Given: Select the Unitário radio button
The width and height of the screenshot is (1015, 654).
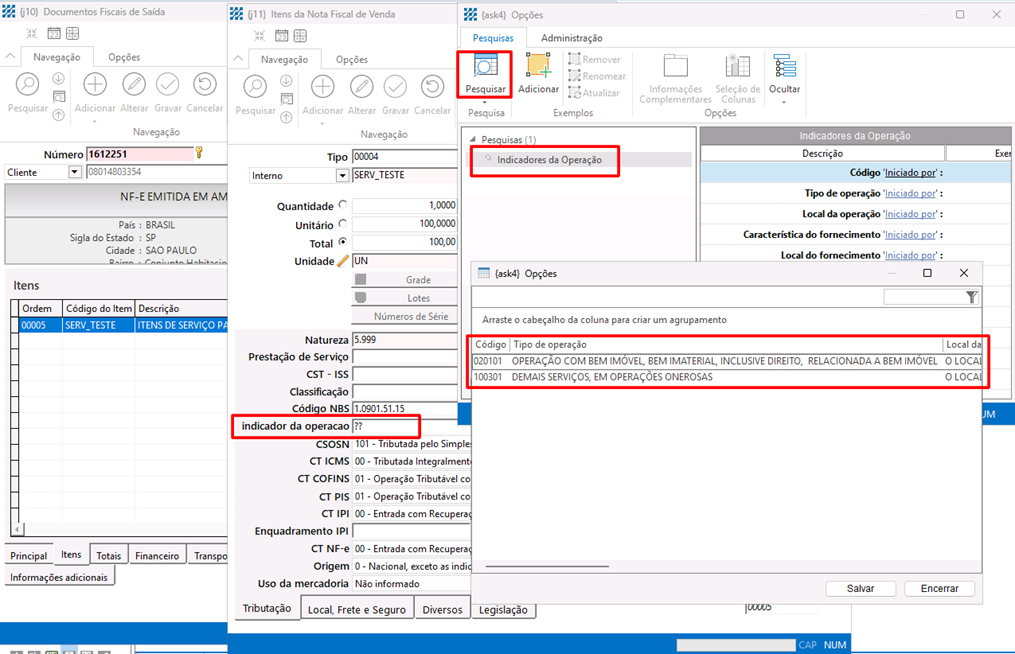Looking at the screenshot, I should [343, 224].
